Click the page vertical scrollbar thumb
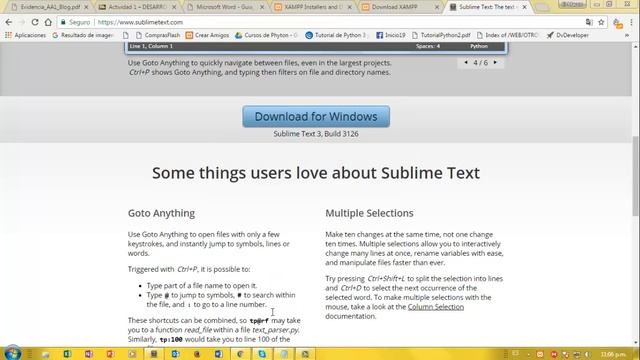The image size is (640, 360). (636, 176)
